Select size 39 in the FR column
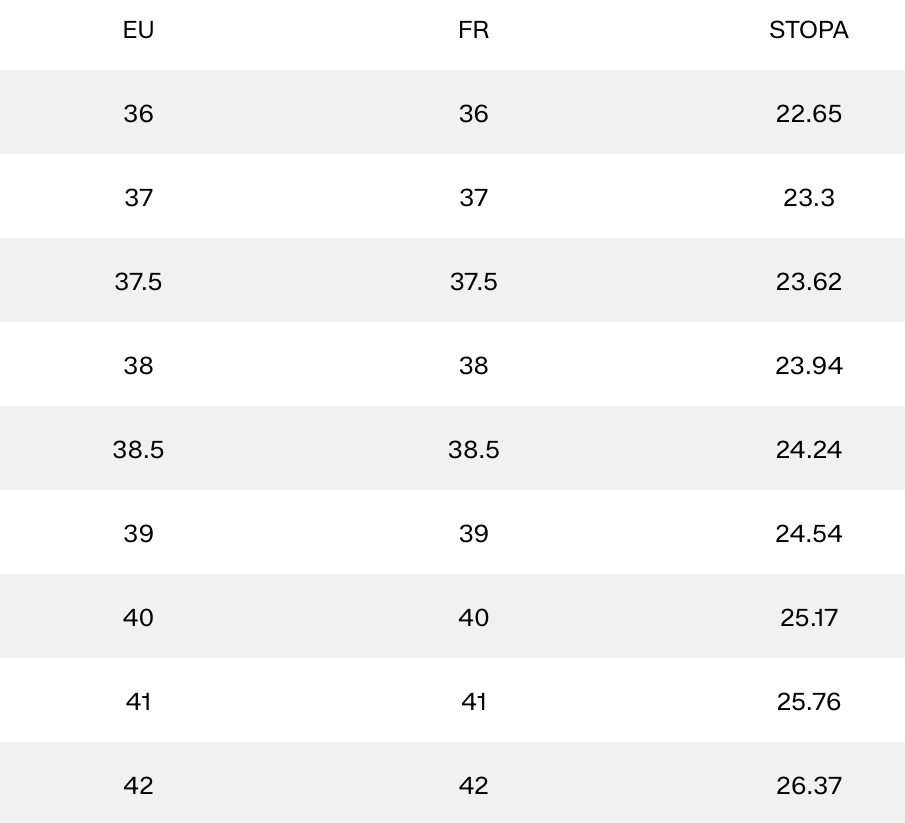Image resolution: width=905 pixels, height=823 pixels. (x=473, y=534)
